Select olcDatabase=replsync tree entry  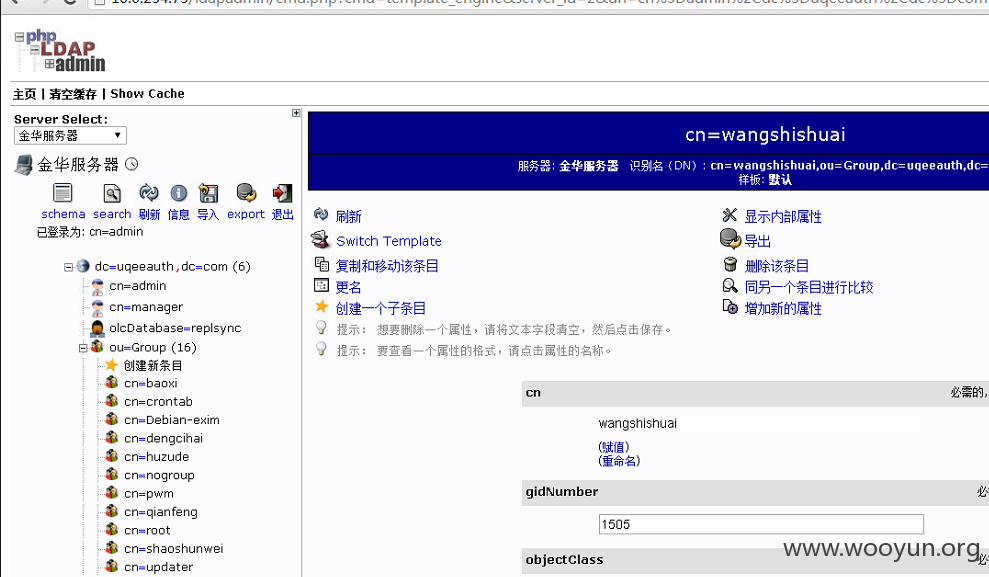pyautogui.click(x=175, y=328)
